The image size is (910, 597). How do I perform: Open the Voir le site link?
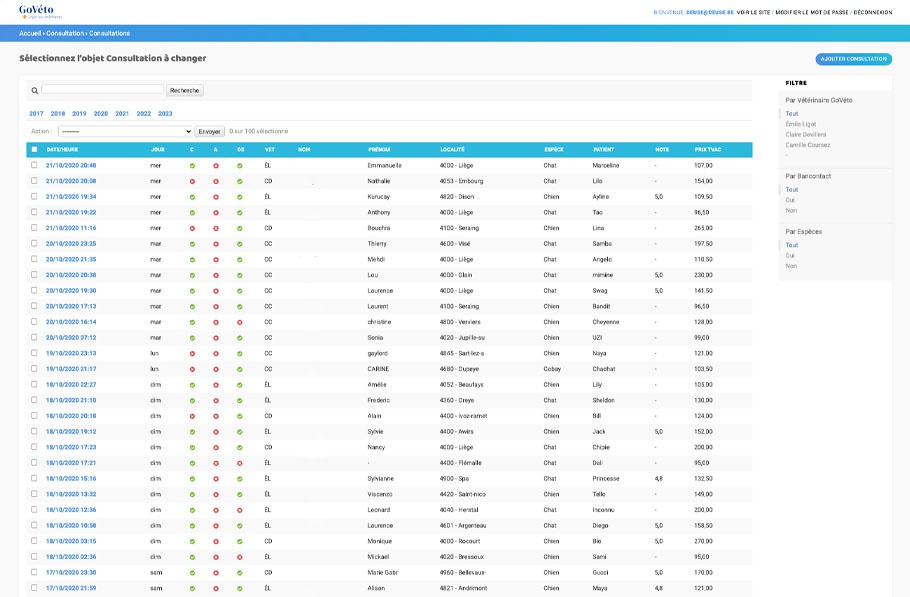pyautogui.click(x=753, y=12)
